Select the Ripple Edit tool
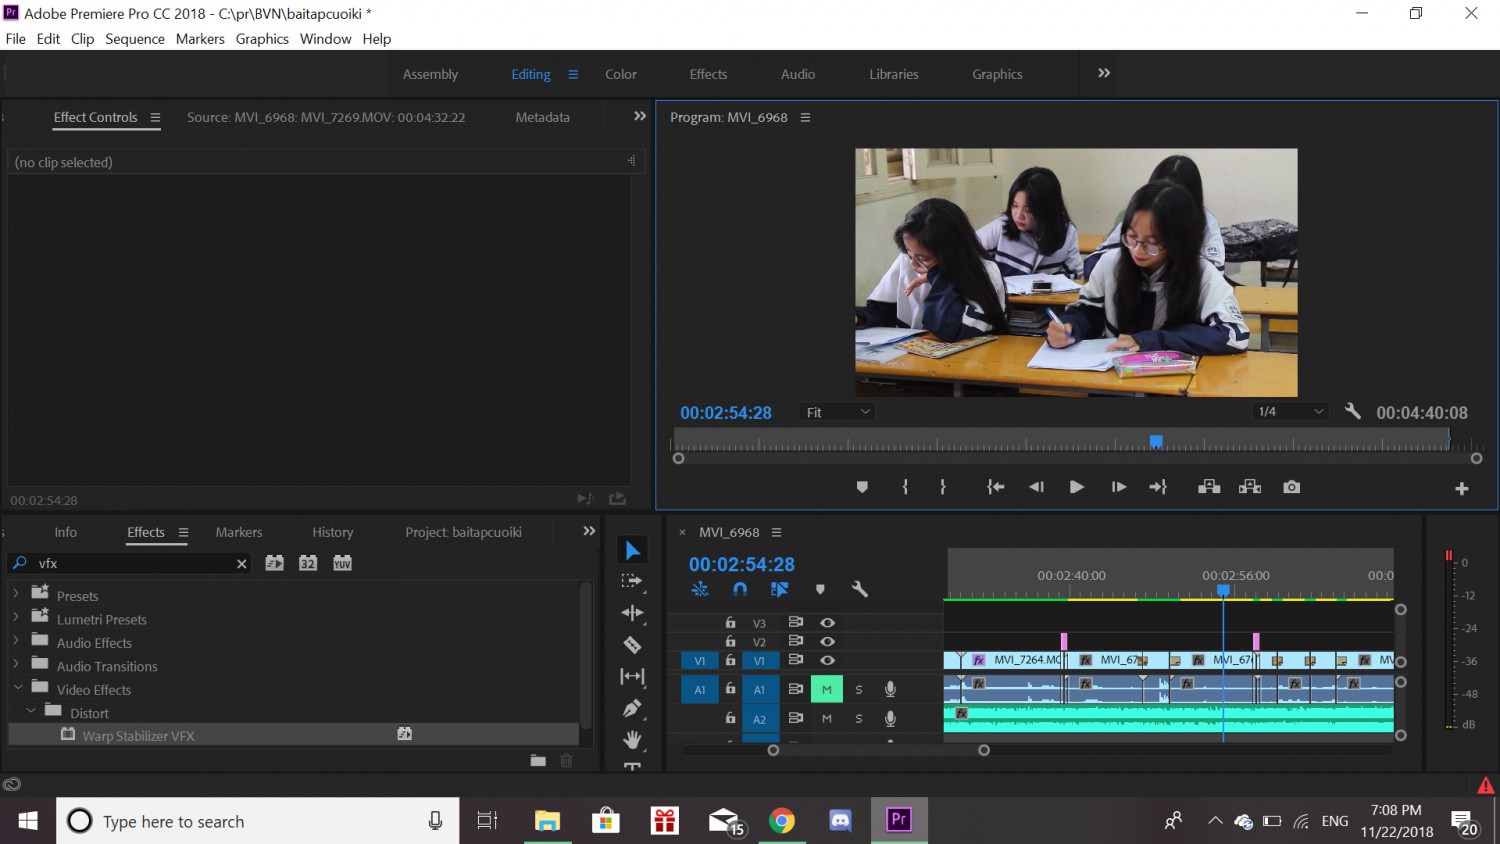This screenshot has height=844, width=1500. click(x=632, y=613)
